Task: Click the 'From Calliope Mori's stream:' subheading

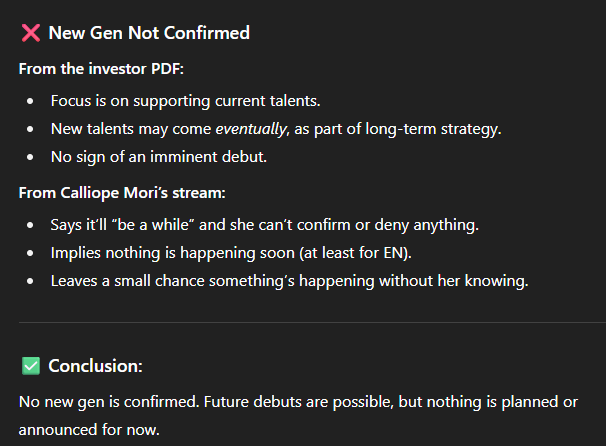Action: 122,193
